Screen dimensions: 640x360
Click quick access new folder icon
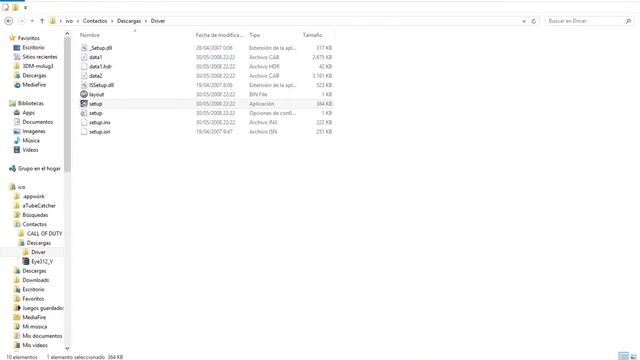[x=15, y=7]
